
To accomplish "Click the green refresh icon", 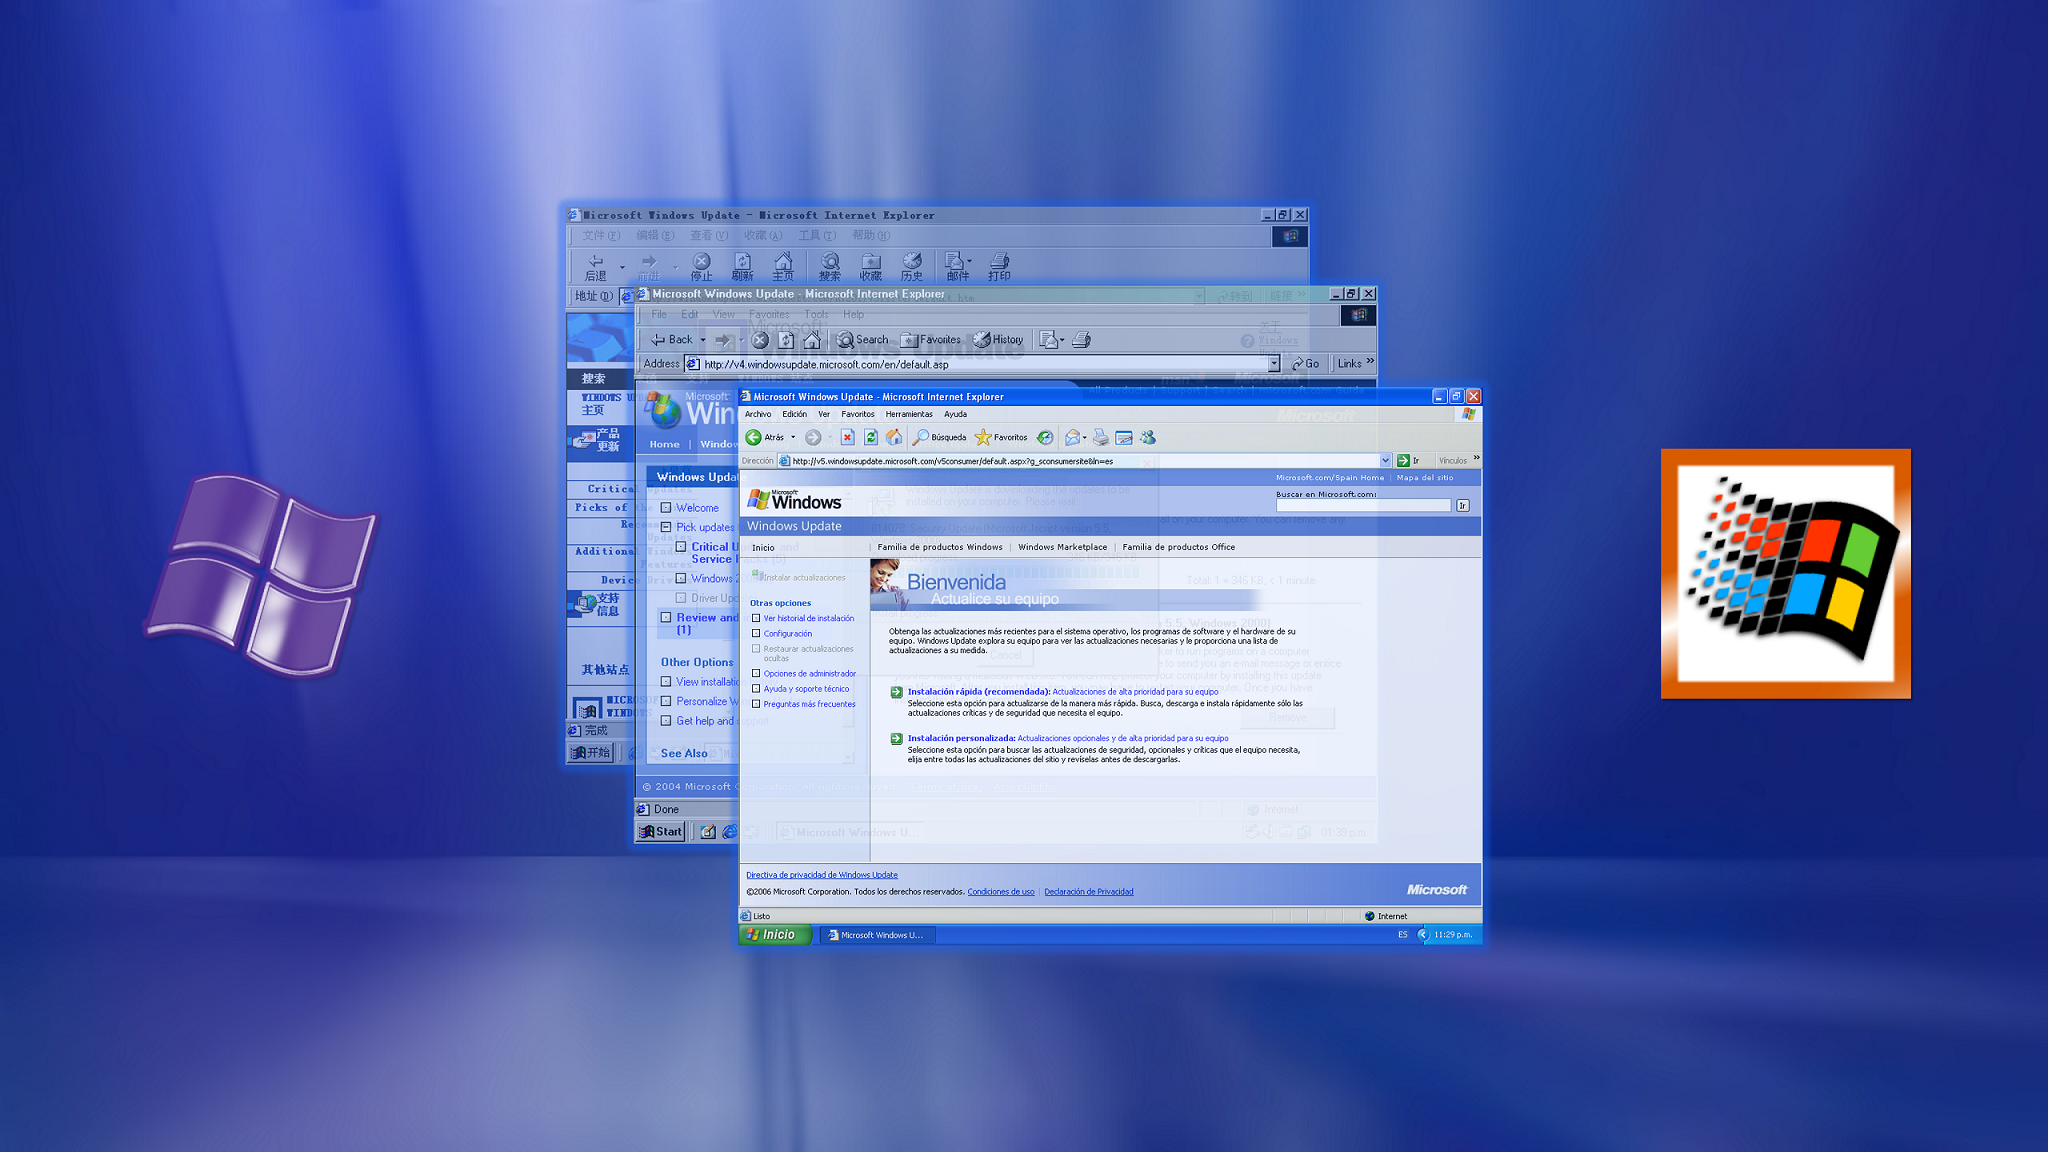I will tap(871, 437).
